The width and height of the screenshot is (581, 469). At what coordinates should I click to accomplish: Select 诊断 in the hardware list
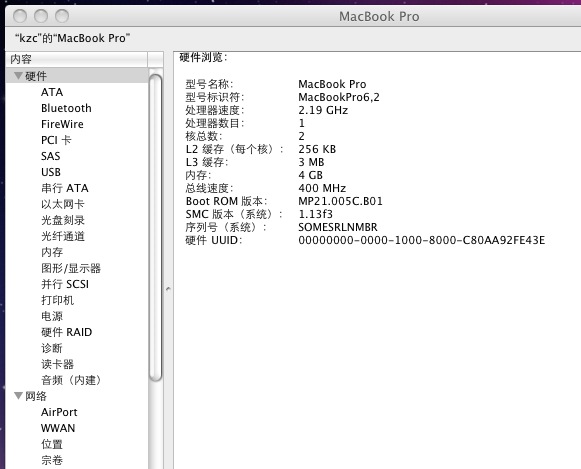[52, 348]
